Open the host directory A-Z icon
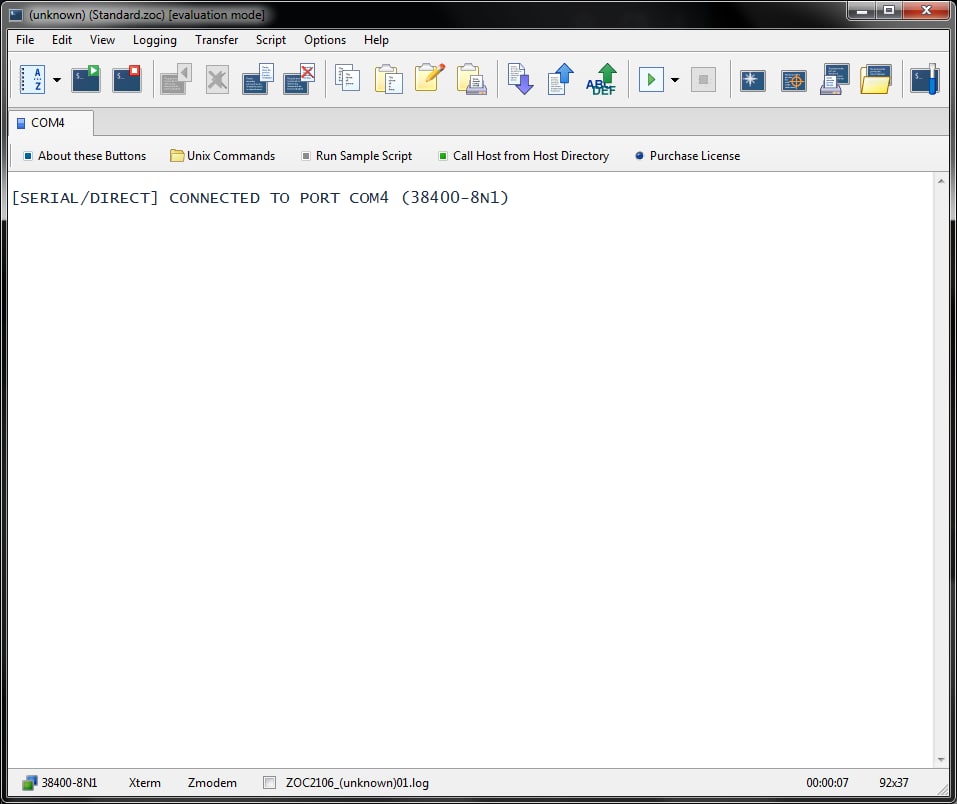This screenshot has height=804, width=957. pos(32,79)
